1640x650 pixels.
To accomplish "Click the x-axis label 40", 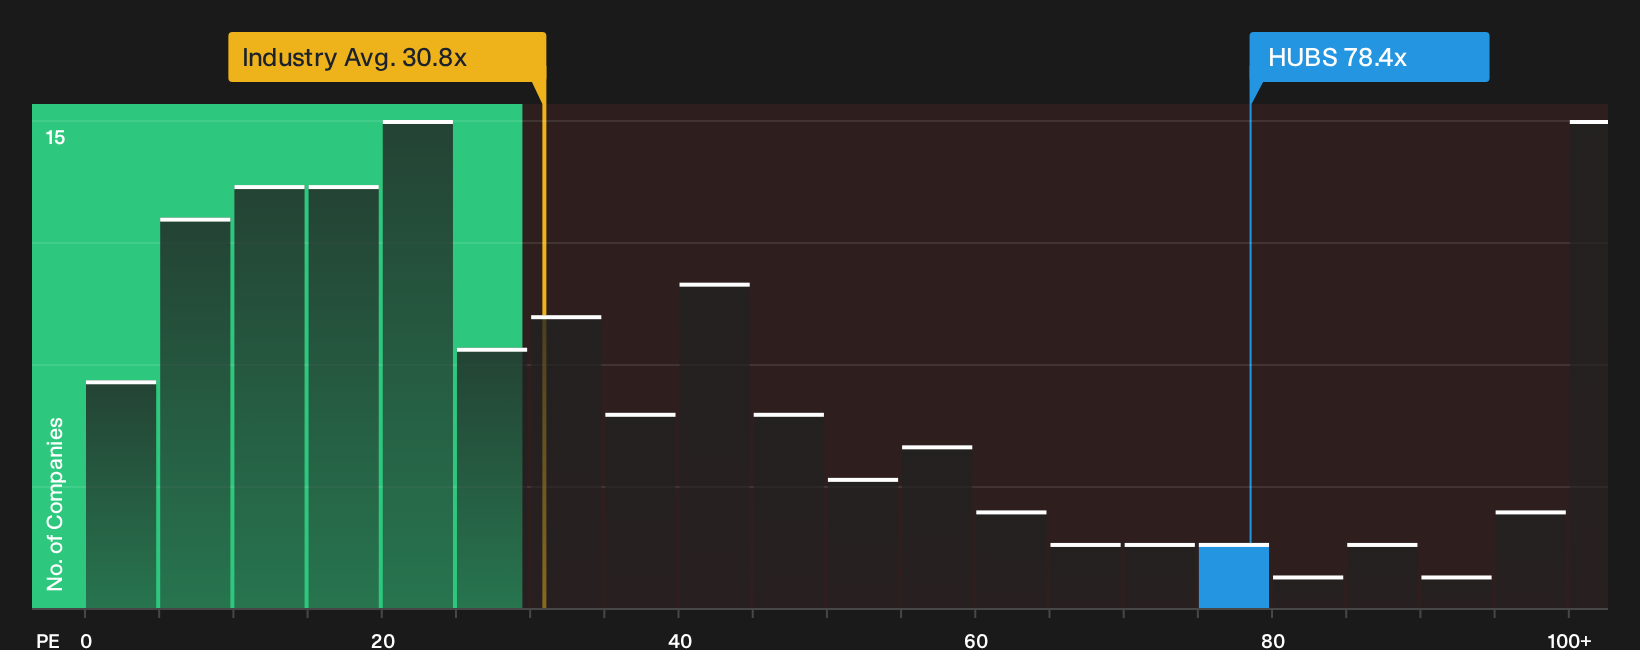I will 680,640.
